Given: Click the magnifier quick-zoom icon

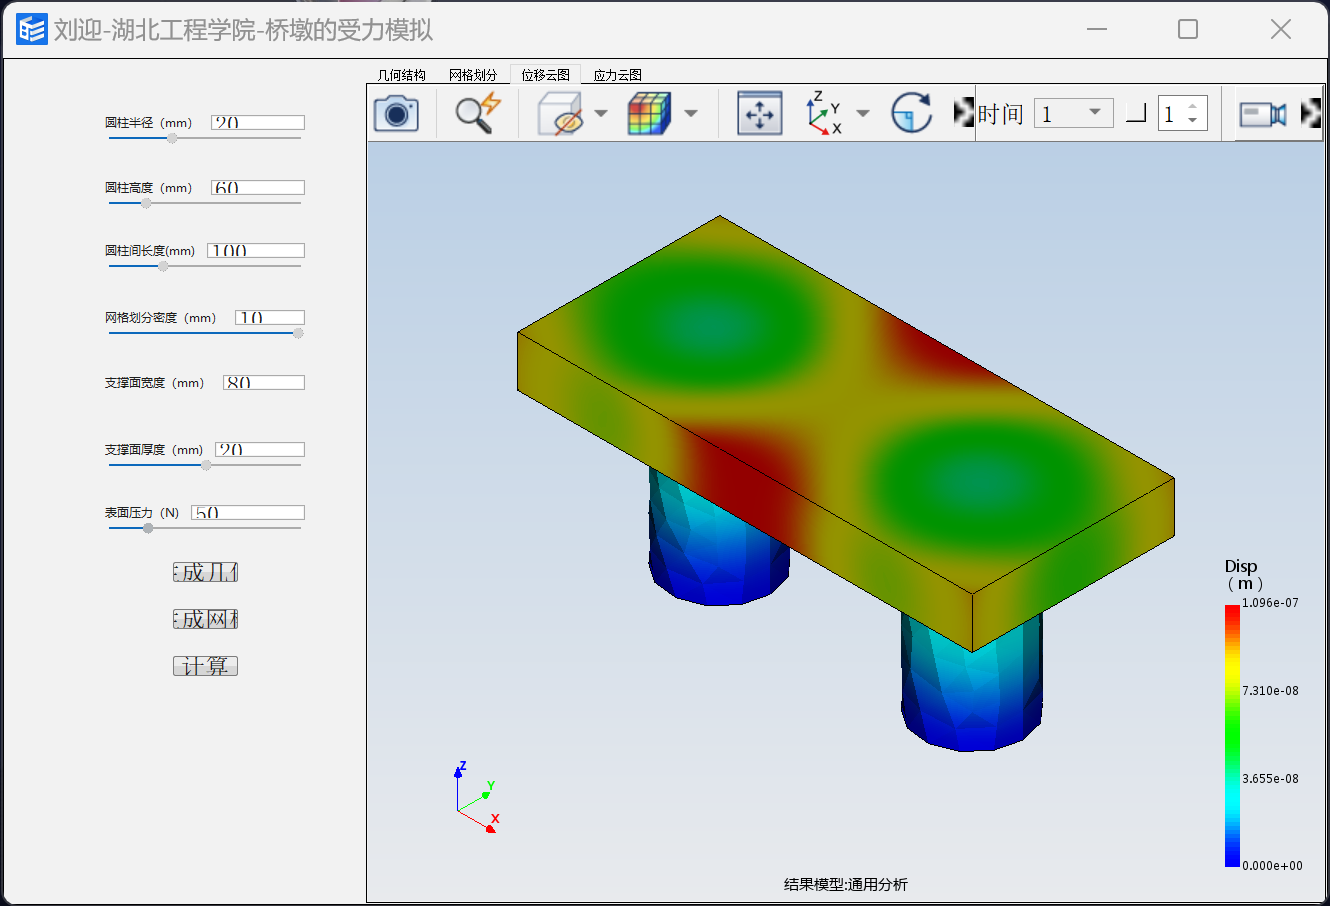Looking at the screenshot, I should click(477, 113).
